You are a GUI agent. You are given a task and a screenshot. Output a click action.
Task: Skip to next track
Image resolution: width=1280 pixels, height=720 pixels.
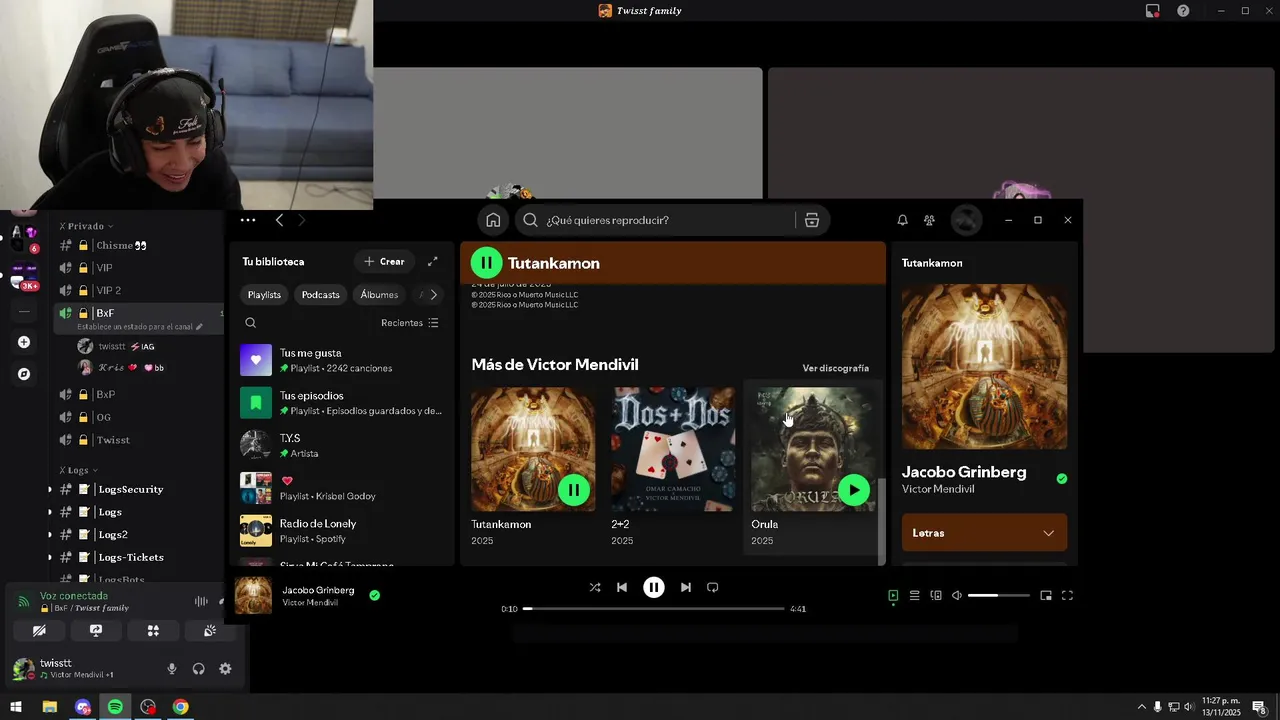[x=685, y=588]
